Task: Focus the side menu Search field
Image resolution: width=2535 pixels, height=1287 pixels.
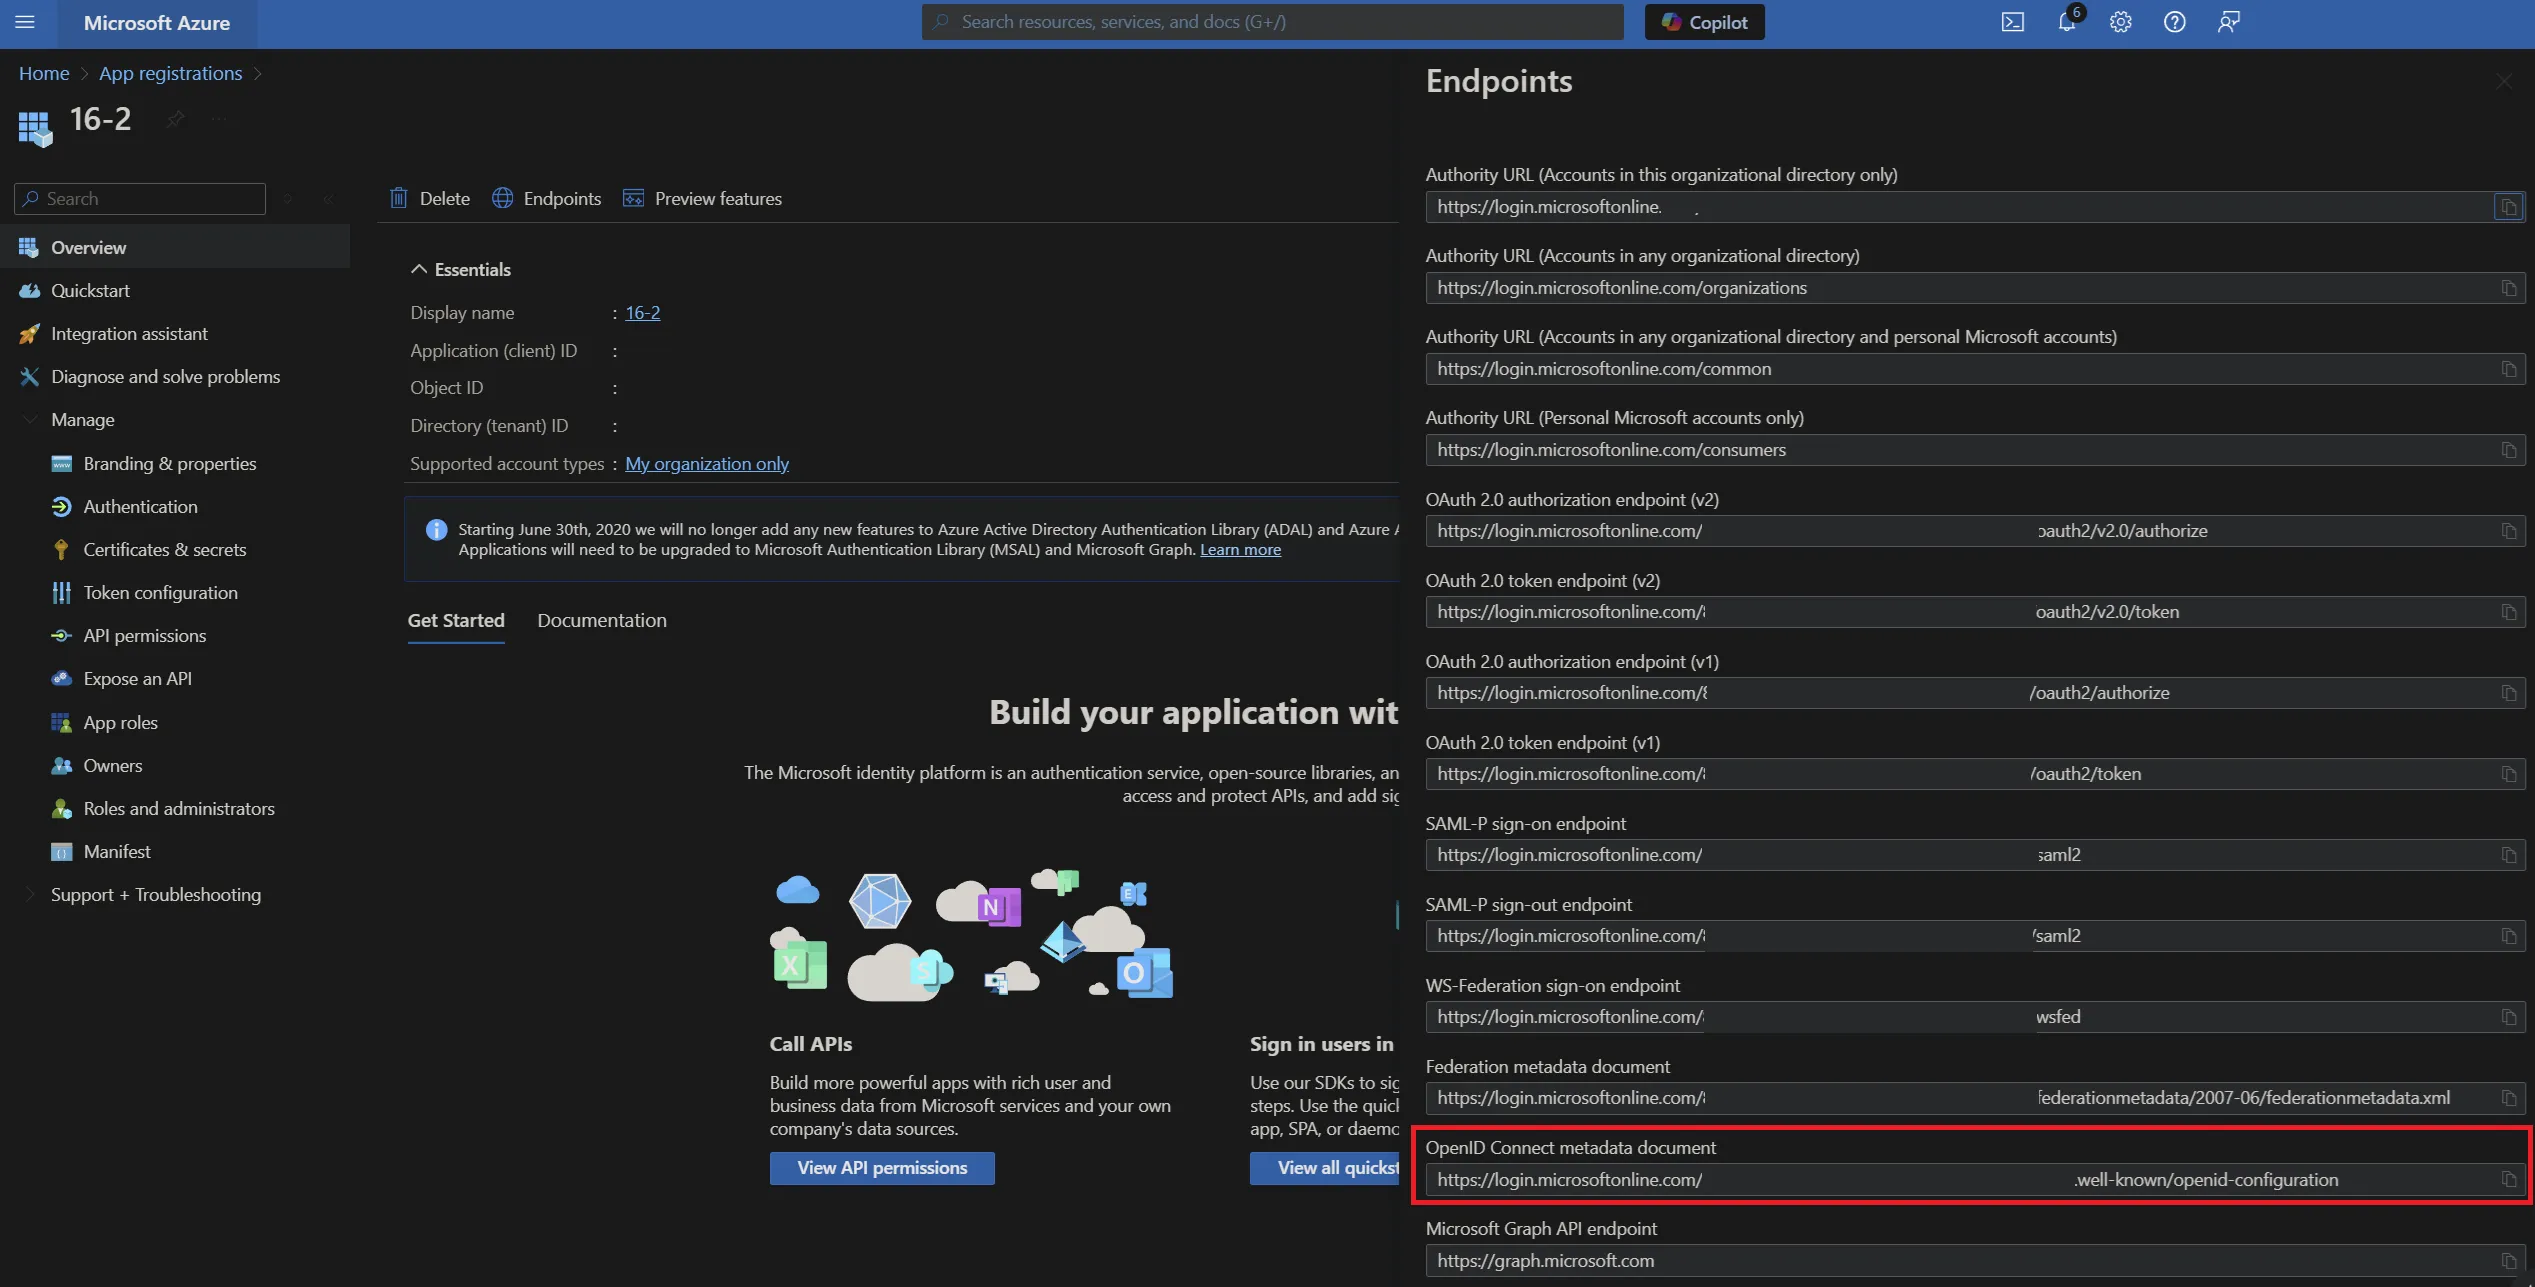Action: coord(140,199)
